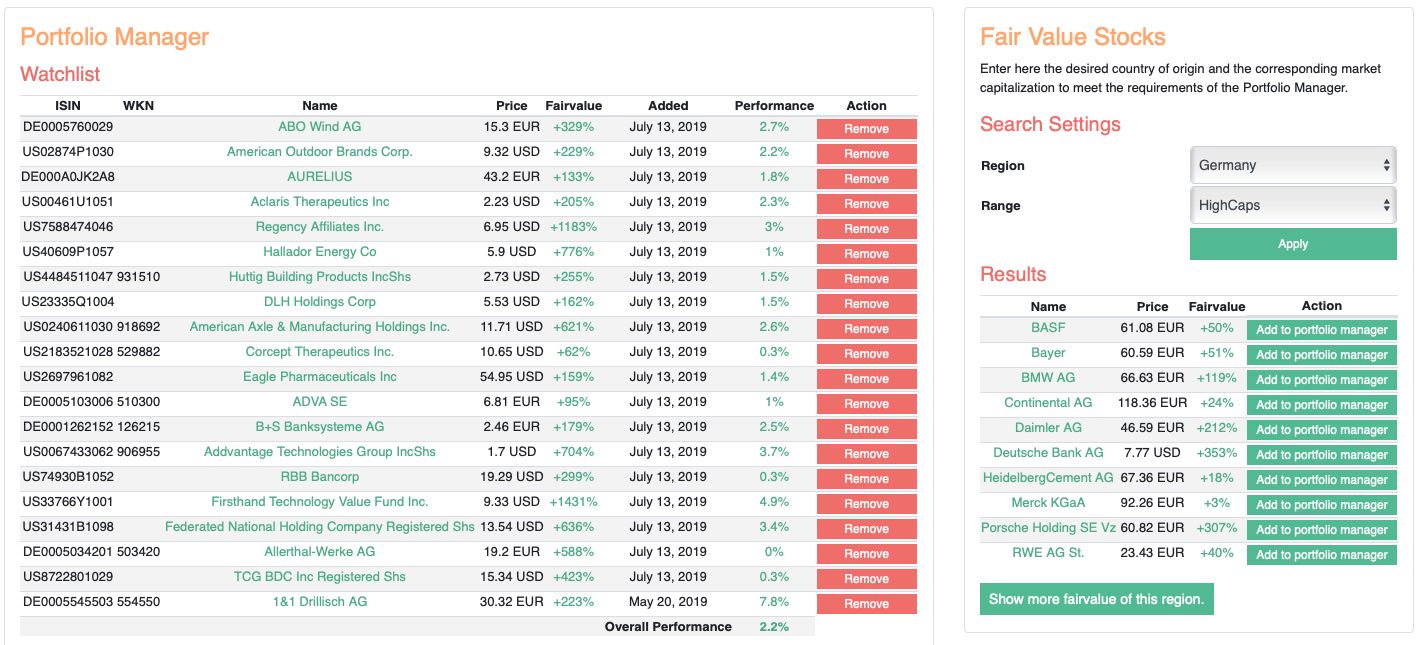Remove Hallador Energy Co from watchlist
The image size is (1423, 645).
pyautogui.click(x=866, y=254)
